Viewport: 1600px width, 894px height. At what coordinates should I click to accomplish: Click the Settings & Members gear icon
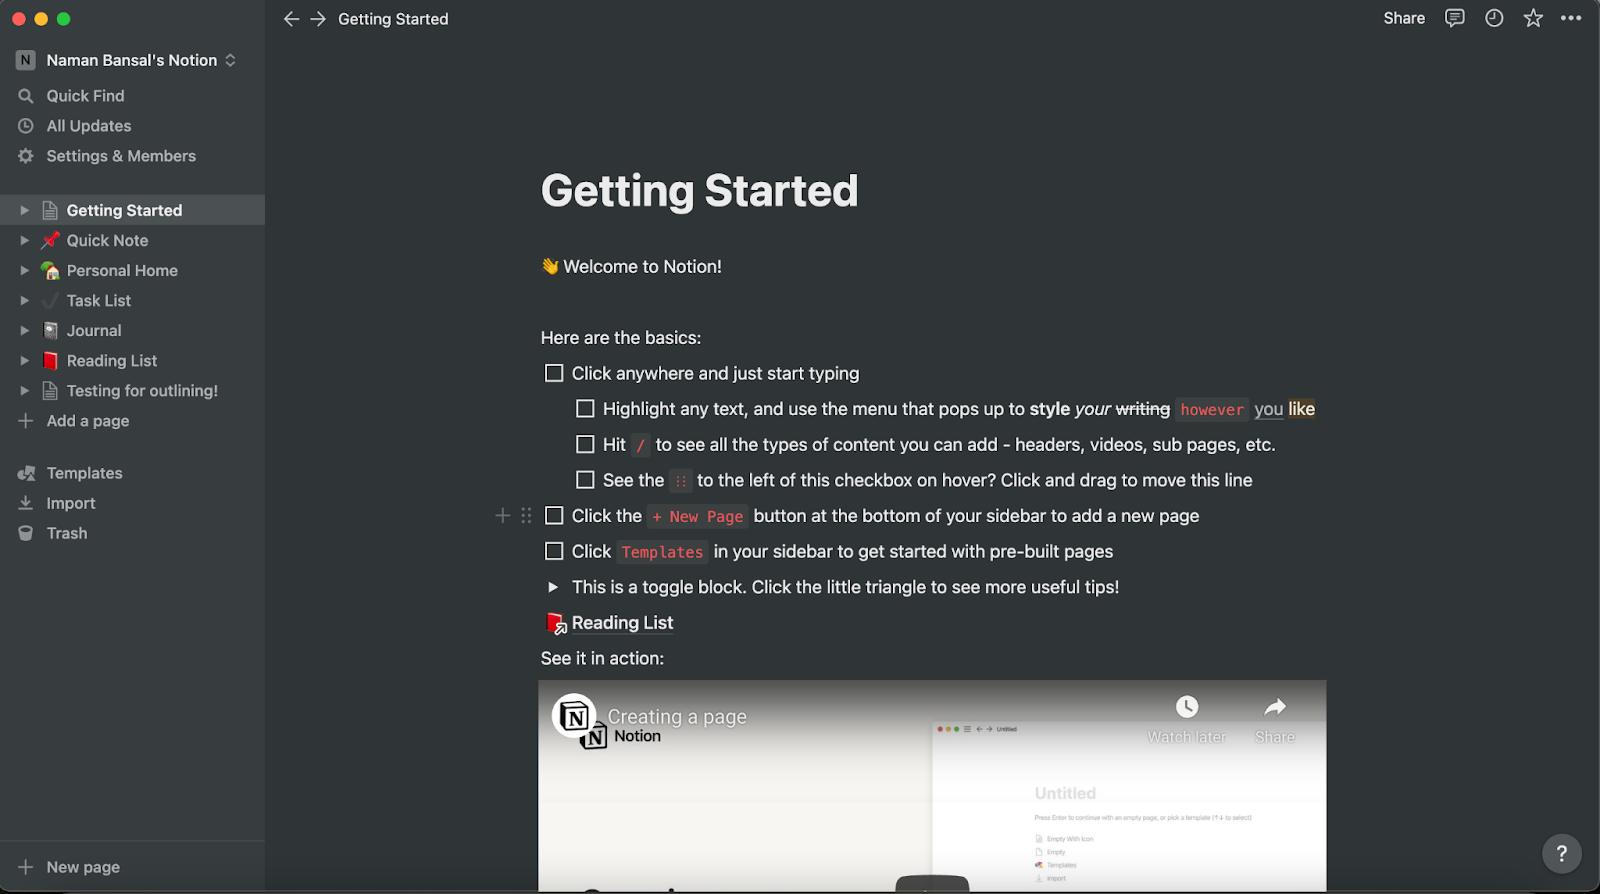[26, 156]
